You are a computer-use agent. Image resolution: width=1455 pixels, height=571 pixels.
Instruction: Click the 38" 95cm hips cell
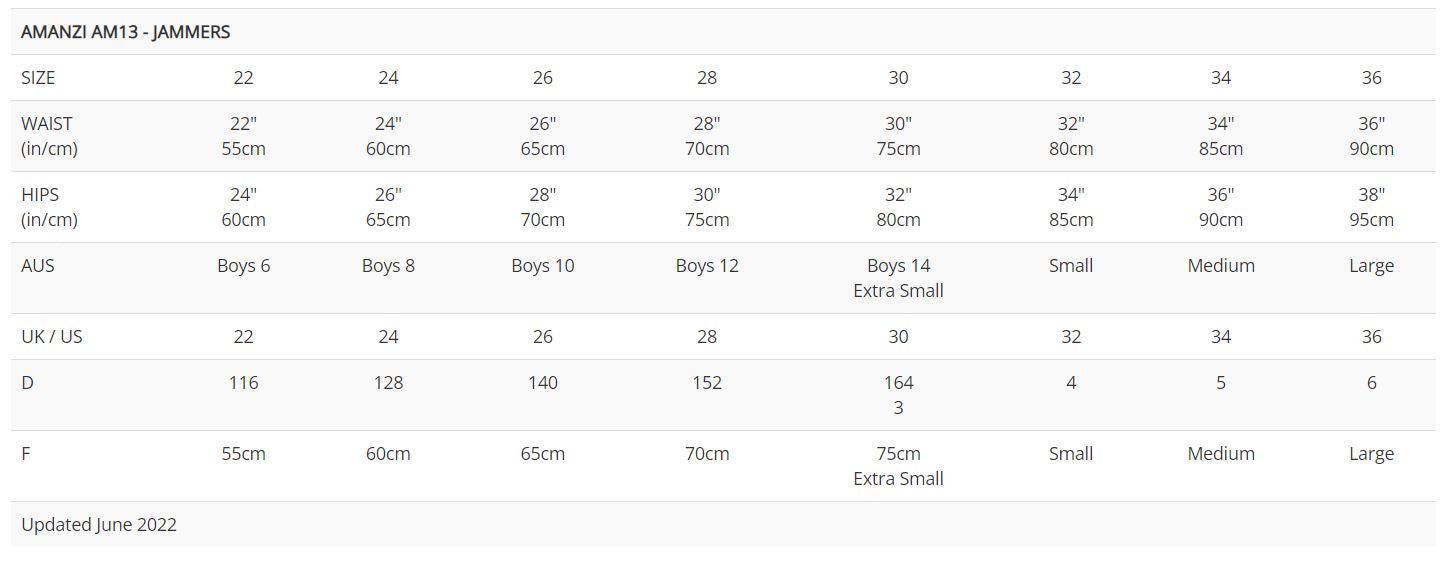click(x=1371, y=207)
